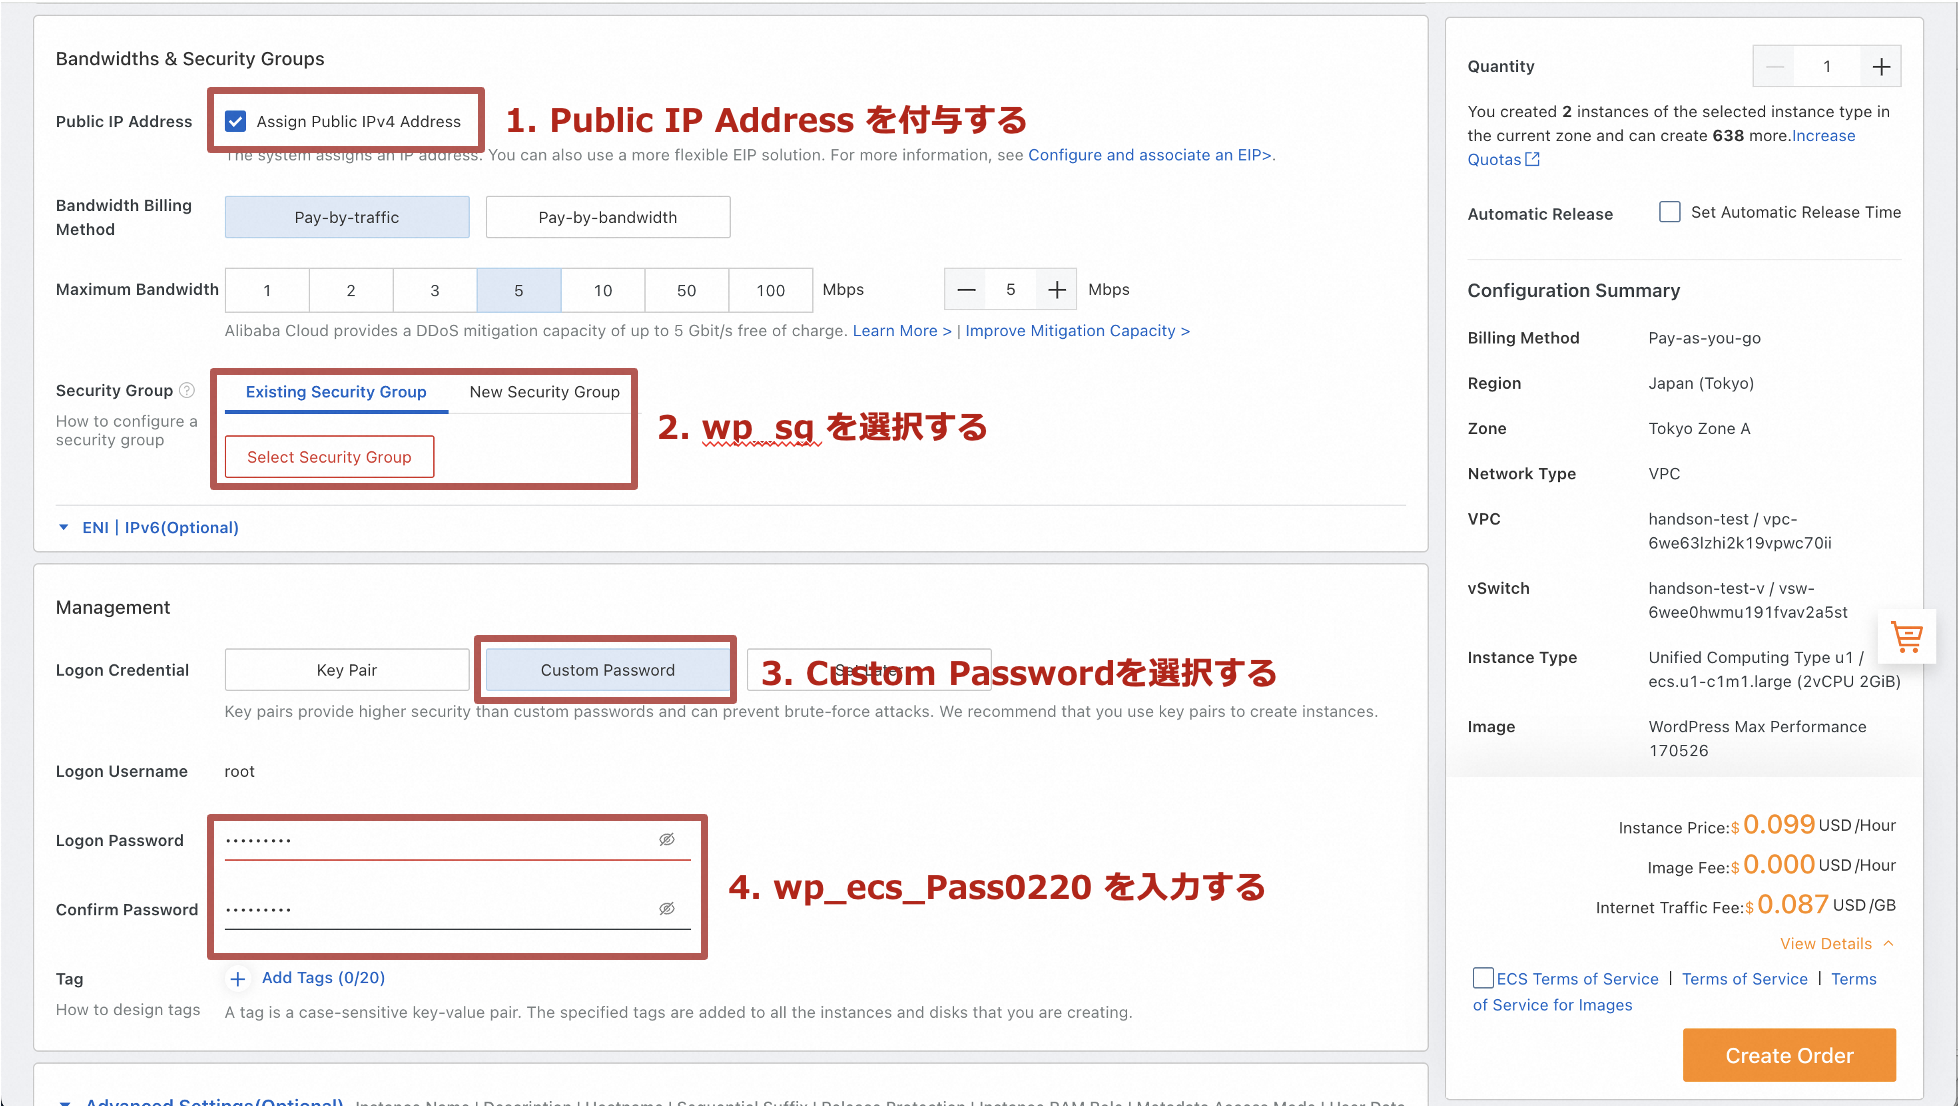
Task: Accept the ECS Terms of Service checkbox
Action: click(1483, 978)
